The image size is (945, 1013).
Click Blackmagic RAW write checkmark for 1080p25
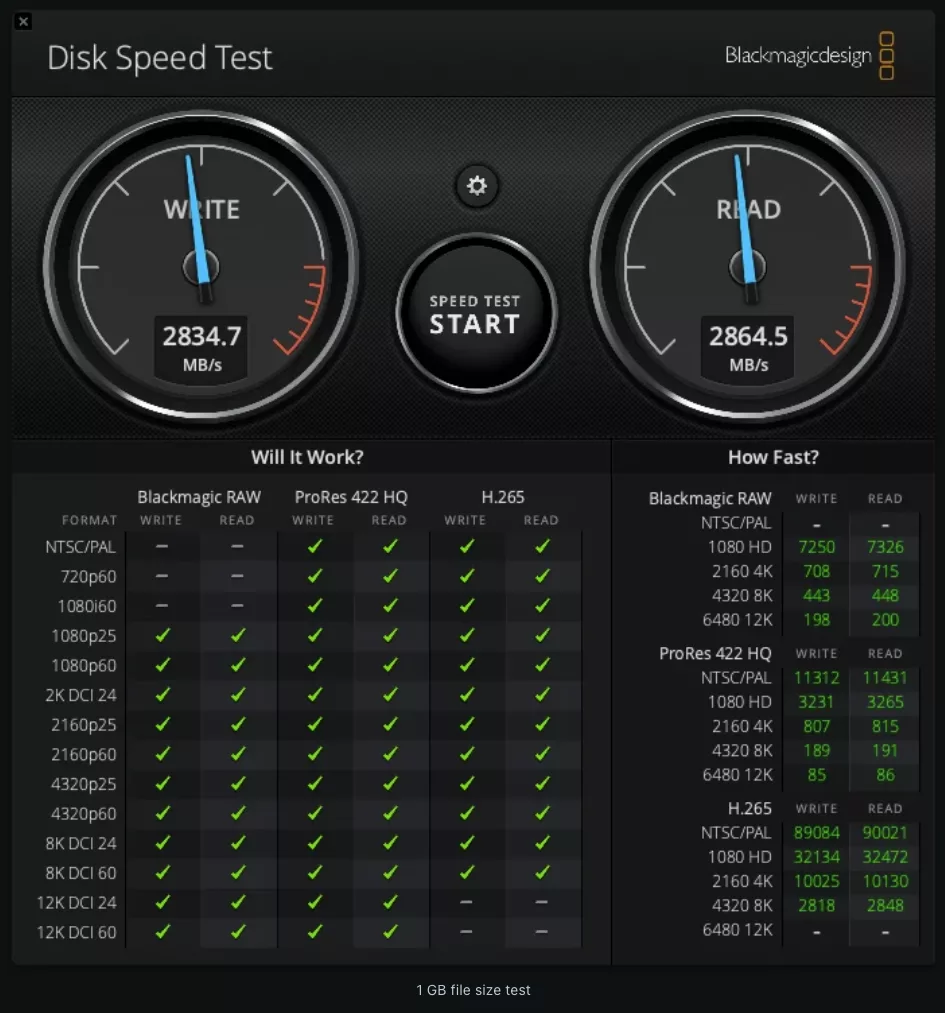pyautogui.click(x=162, y=635)
